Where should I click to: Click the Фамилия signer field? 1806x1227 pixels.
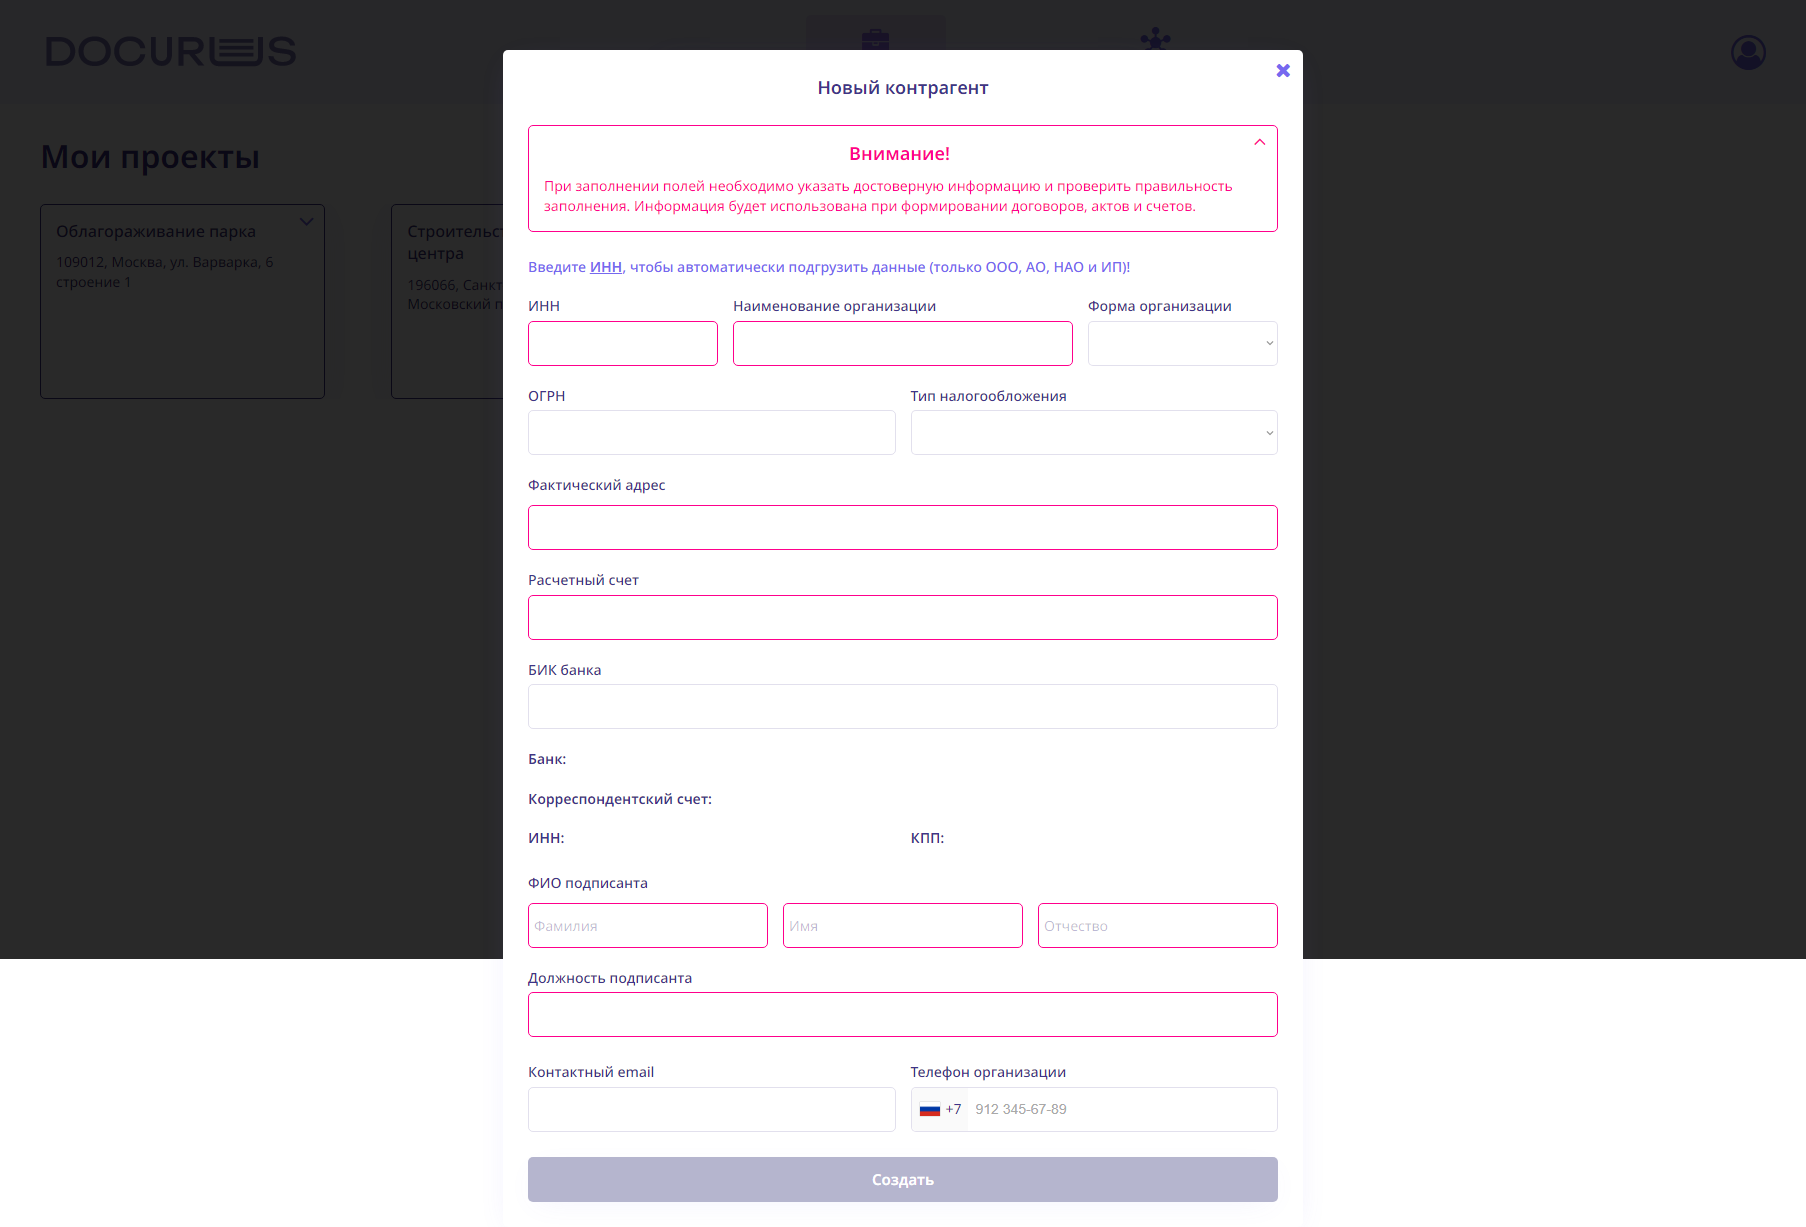pos(647,925)
